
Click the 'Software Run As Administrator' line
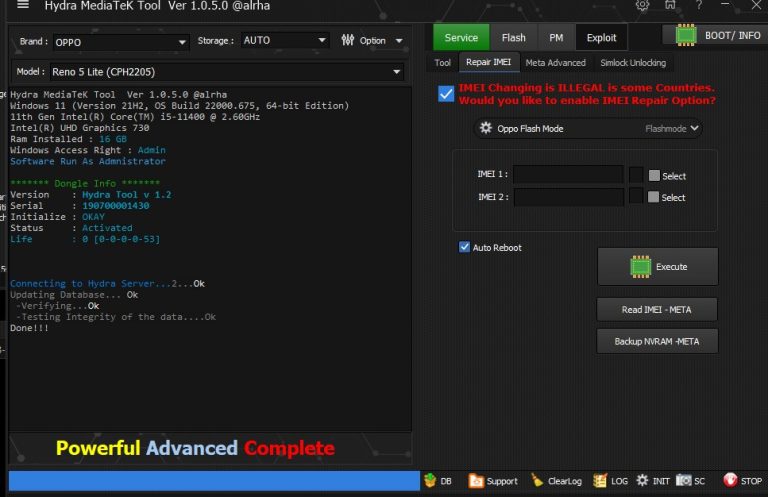pyautogui.click(x=88, y=161)
